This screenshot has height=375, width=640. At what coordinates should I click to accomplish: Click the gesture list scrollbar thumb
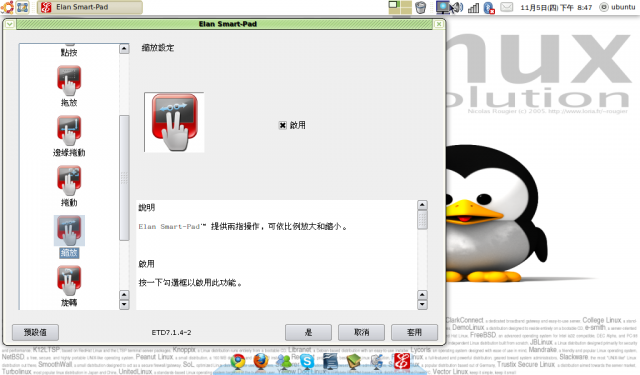click(x=124, y=178)
